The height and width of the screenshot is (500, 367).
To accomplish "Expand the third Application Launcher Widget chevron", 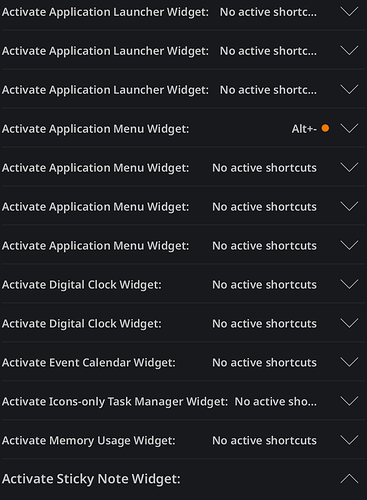I will 349,90.
